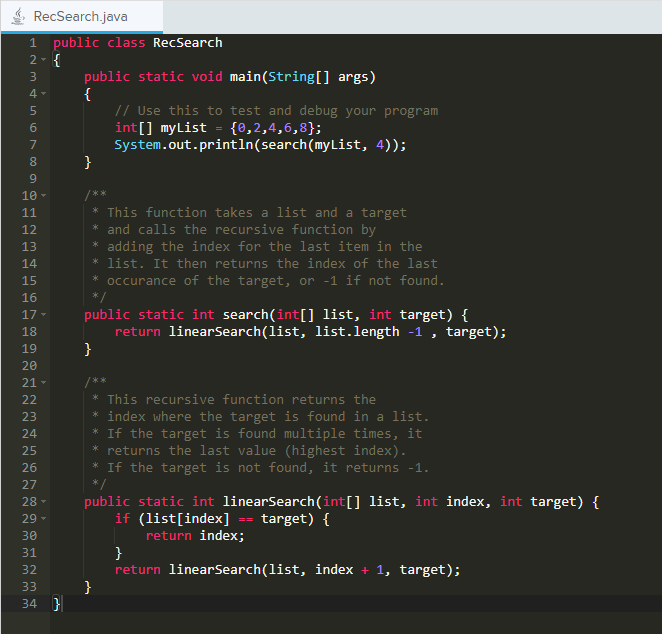Image resolution: width=662 pixels, height=634 pixels.
Task: Click line number 34 in the gutter
Action: coord(29,604)
